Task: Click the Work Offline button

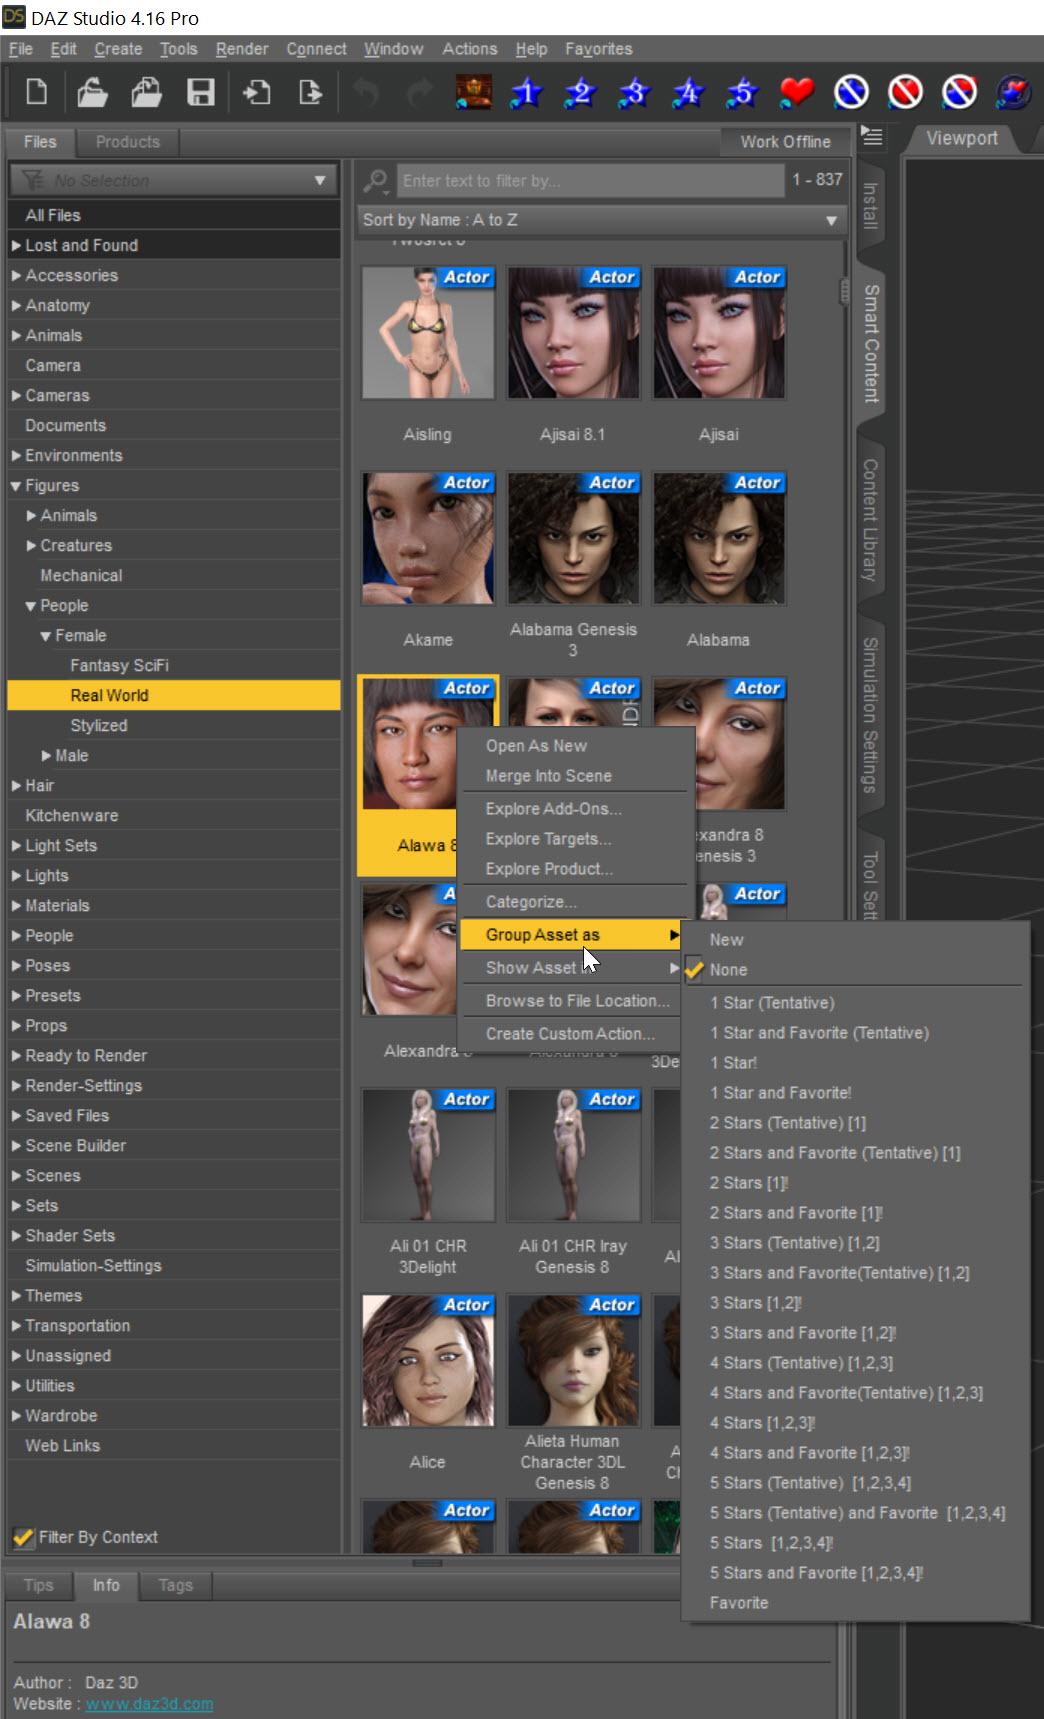Action: coord(785,142)
